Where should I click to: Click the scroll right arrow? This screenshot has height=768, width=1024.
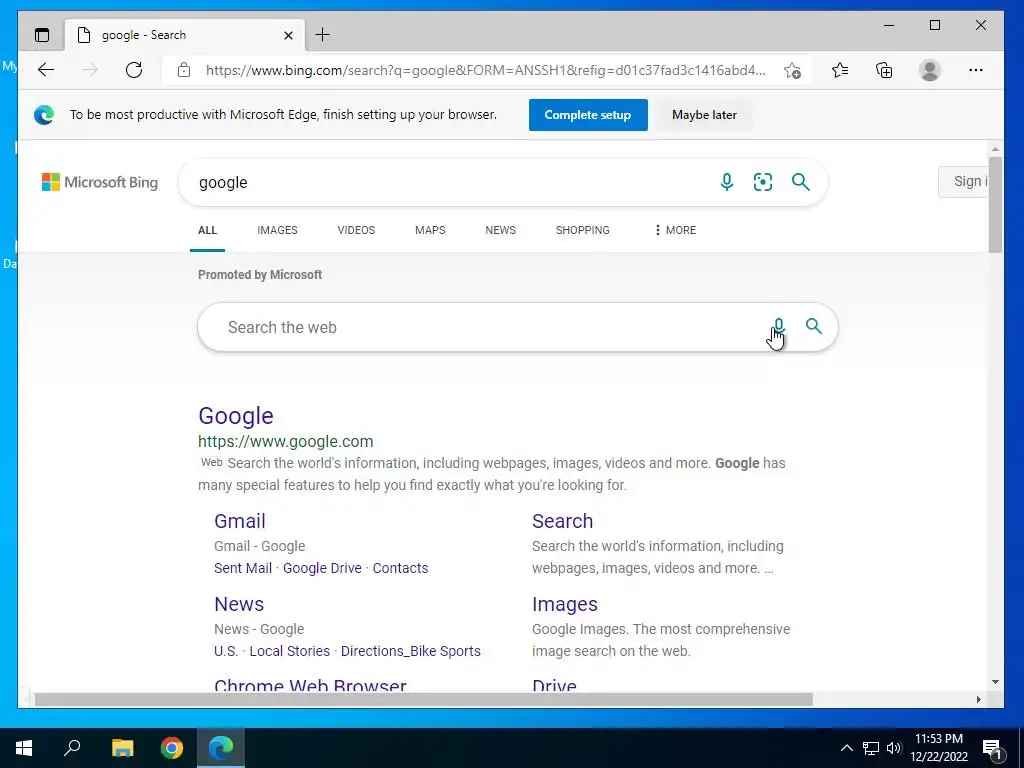(978, 699)
